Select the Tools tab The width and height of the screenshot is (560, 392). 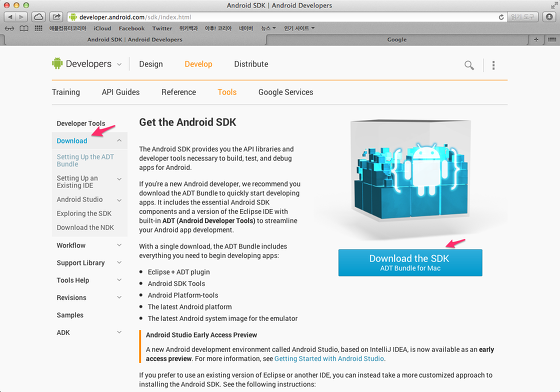coord(227,92)
